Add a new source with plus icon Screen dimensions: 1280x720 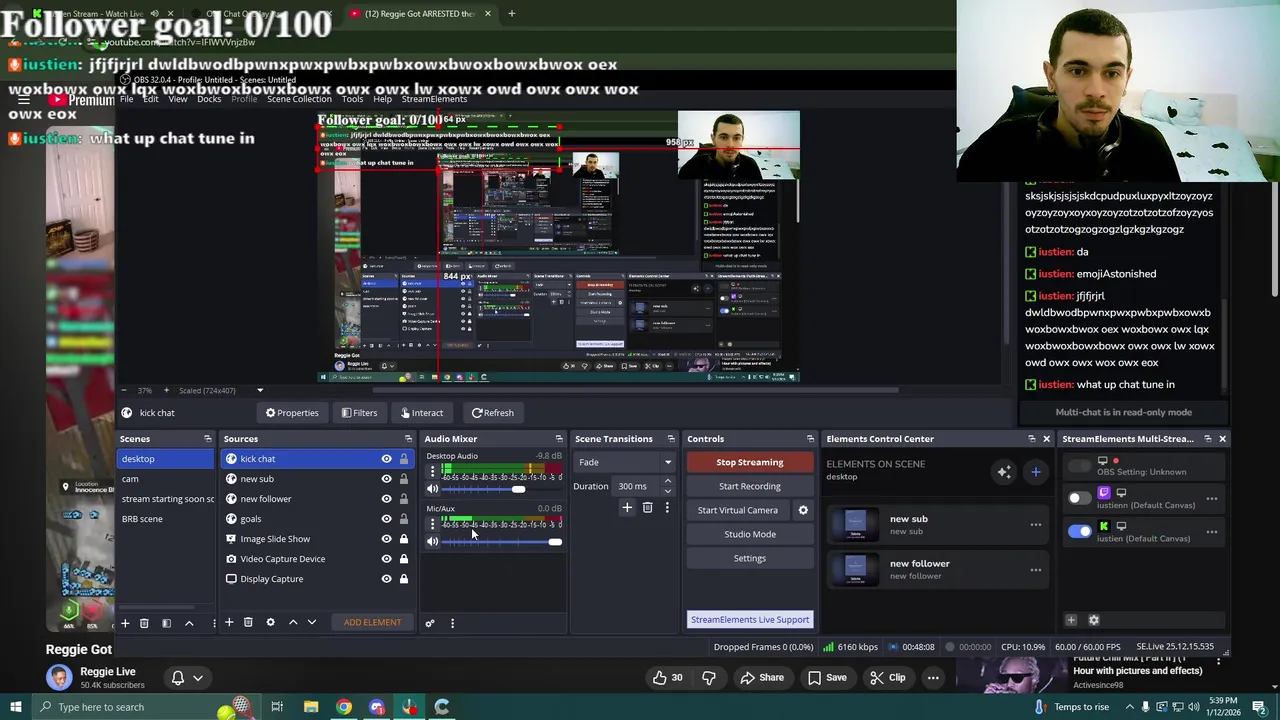pyautogui.click(x=228, y=622)
